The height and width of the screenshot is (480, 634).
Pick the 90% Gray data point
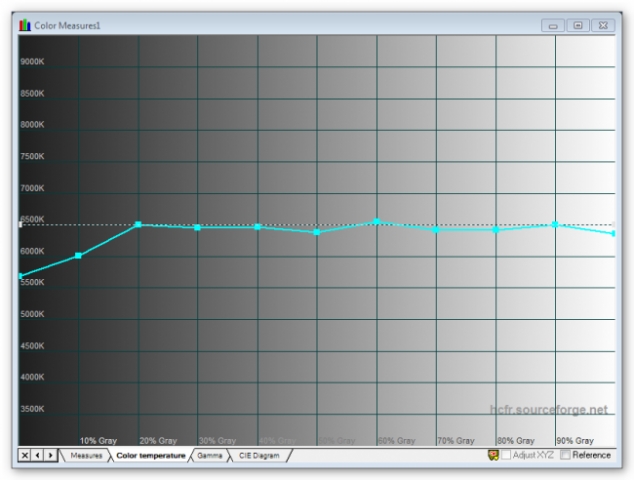pos(555,225)
